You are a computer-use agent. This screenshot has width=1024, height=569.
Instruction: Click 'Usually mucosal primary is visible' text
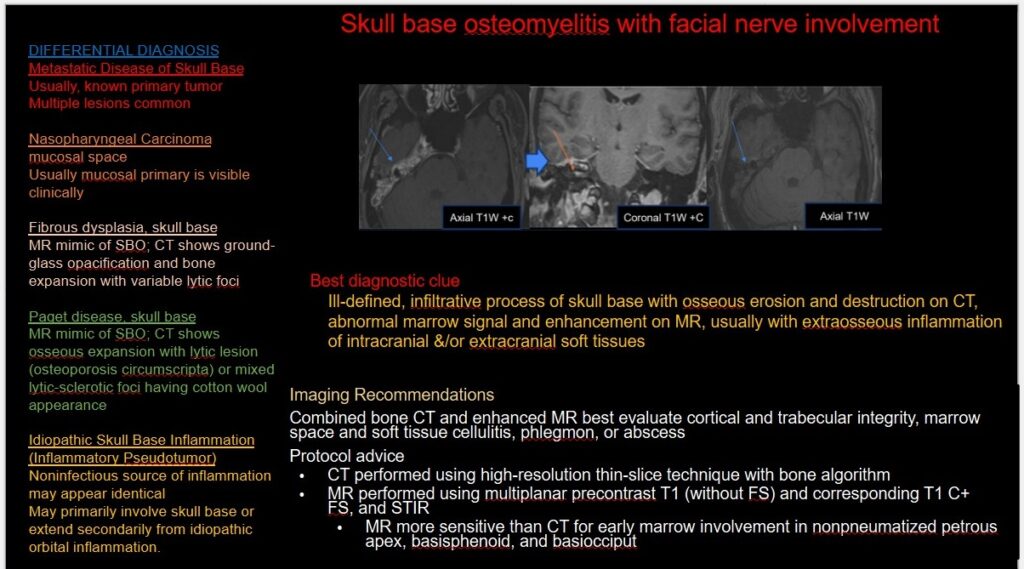[x=138, y=174]
